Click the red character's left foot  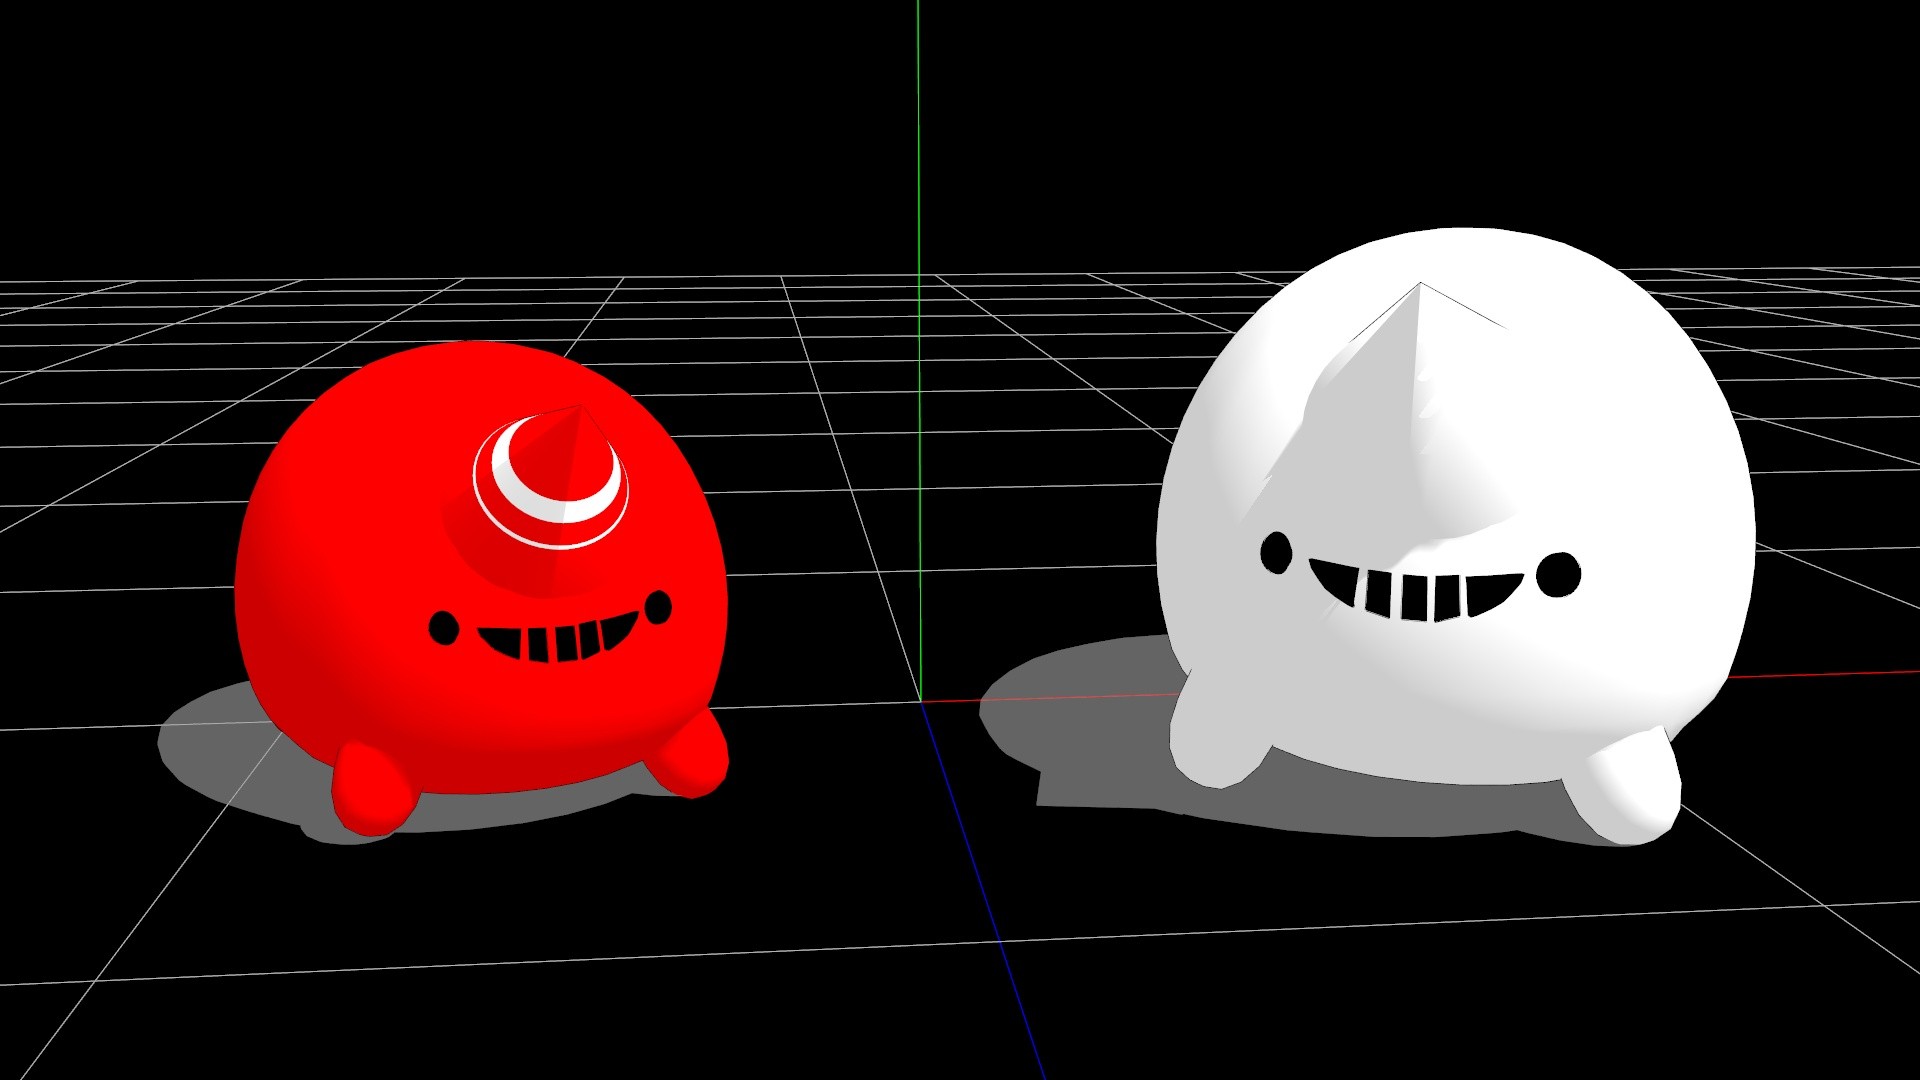tap(372, 790)
